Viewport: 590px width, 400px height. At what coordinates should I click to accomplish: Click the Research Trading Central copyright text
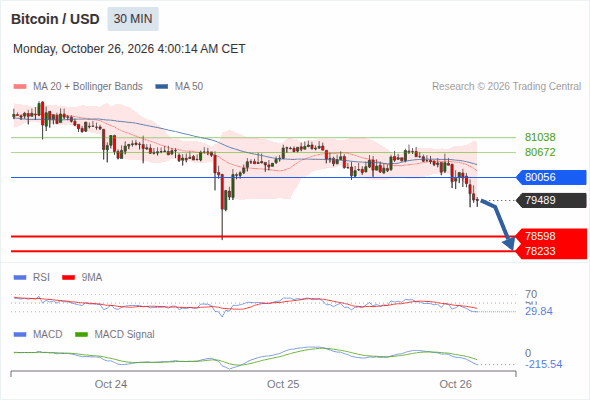[506, 87]
